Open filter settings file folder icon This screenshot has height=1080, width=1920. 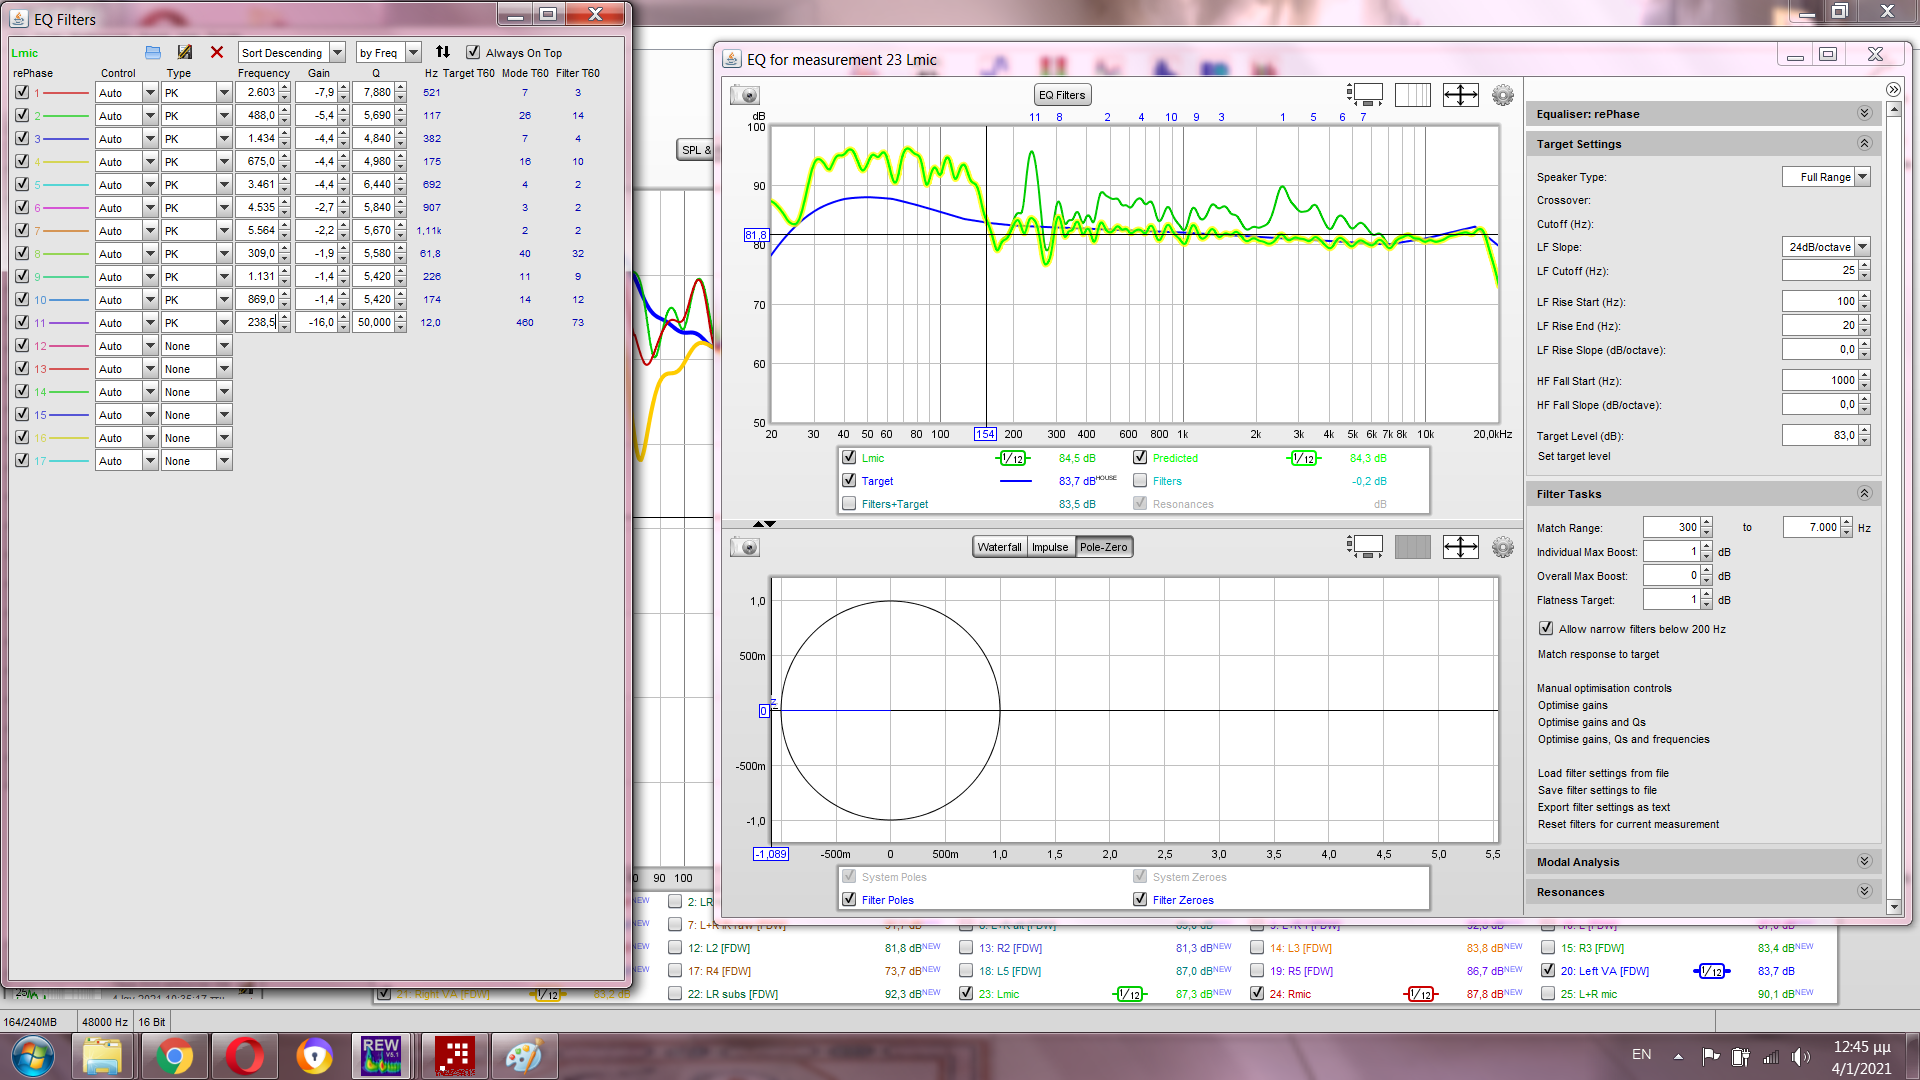[153, 52]
